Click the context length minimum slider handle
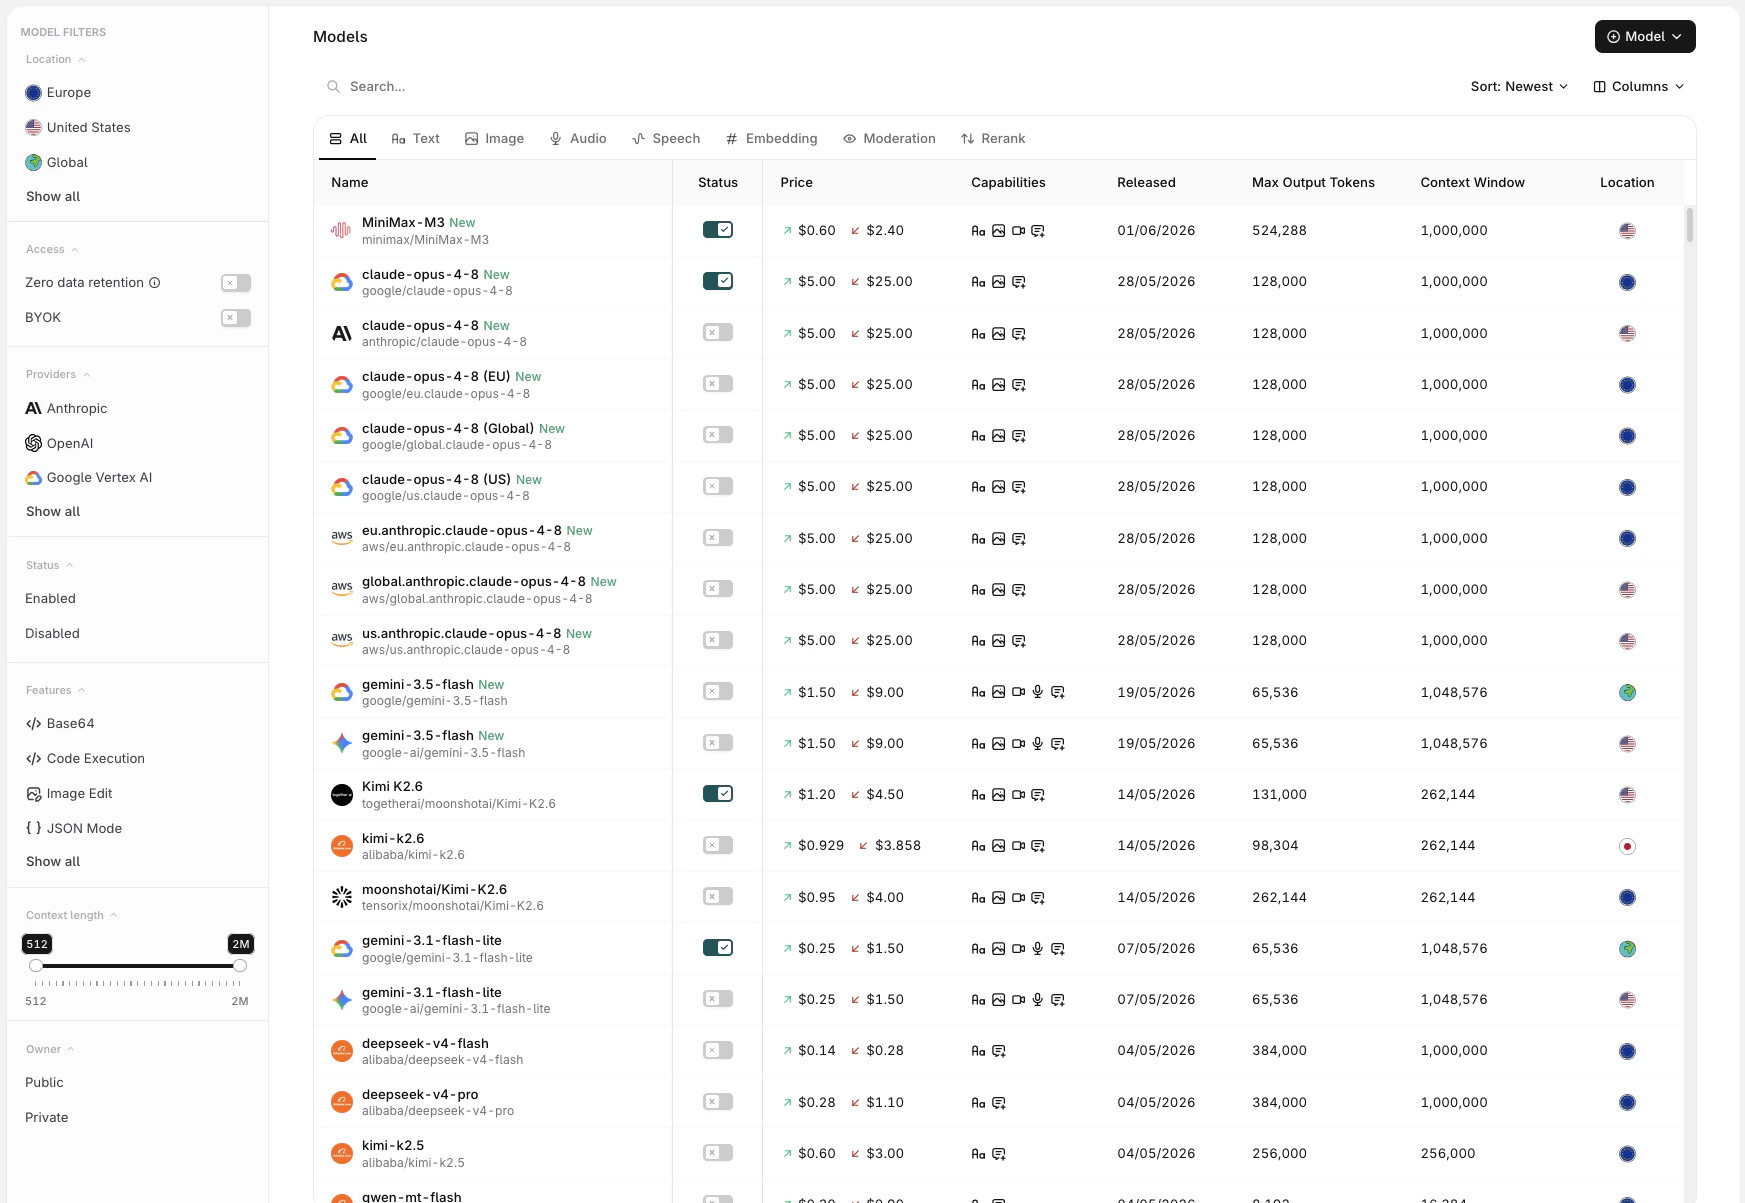The image size is (1745, 1203). (36, 966)
